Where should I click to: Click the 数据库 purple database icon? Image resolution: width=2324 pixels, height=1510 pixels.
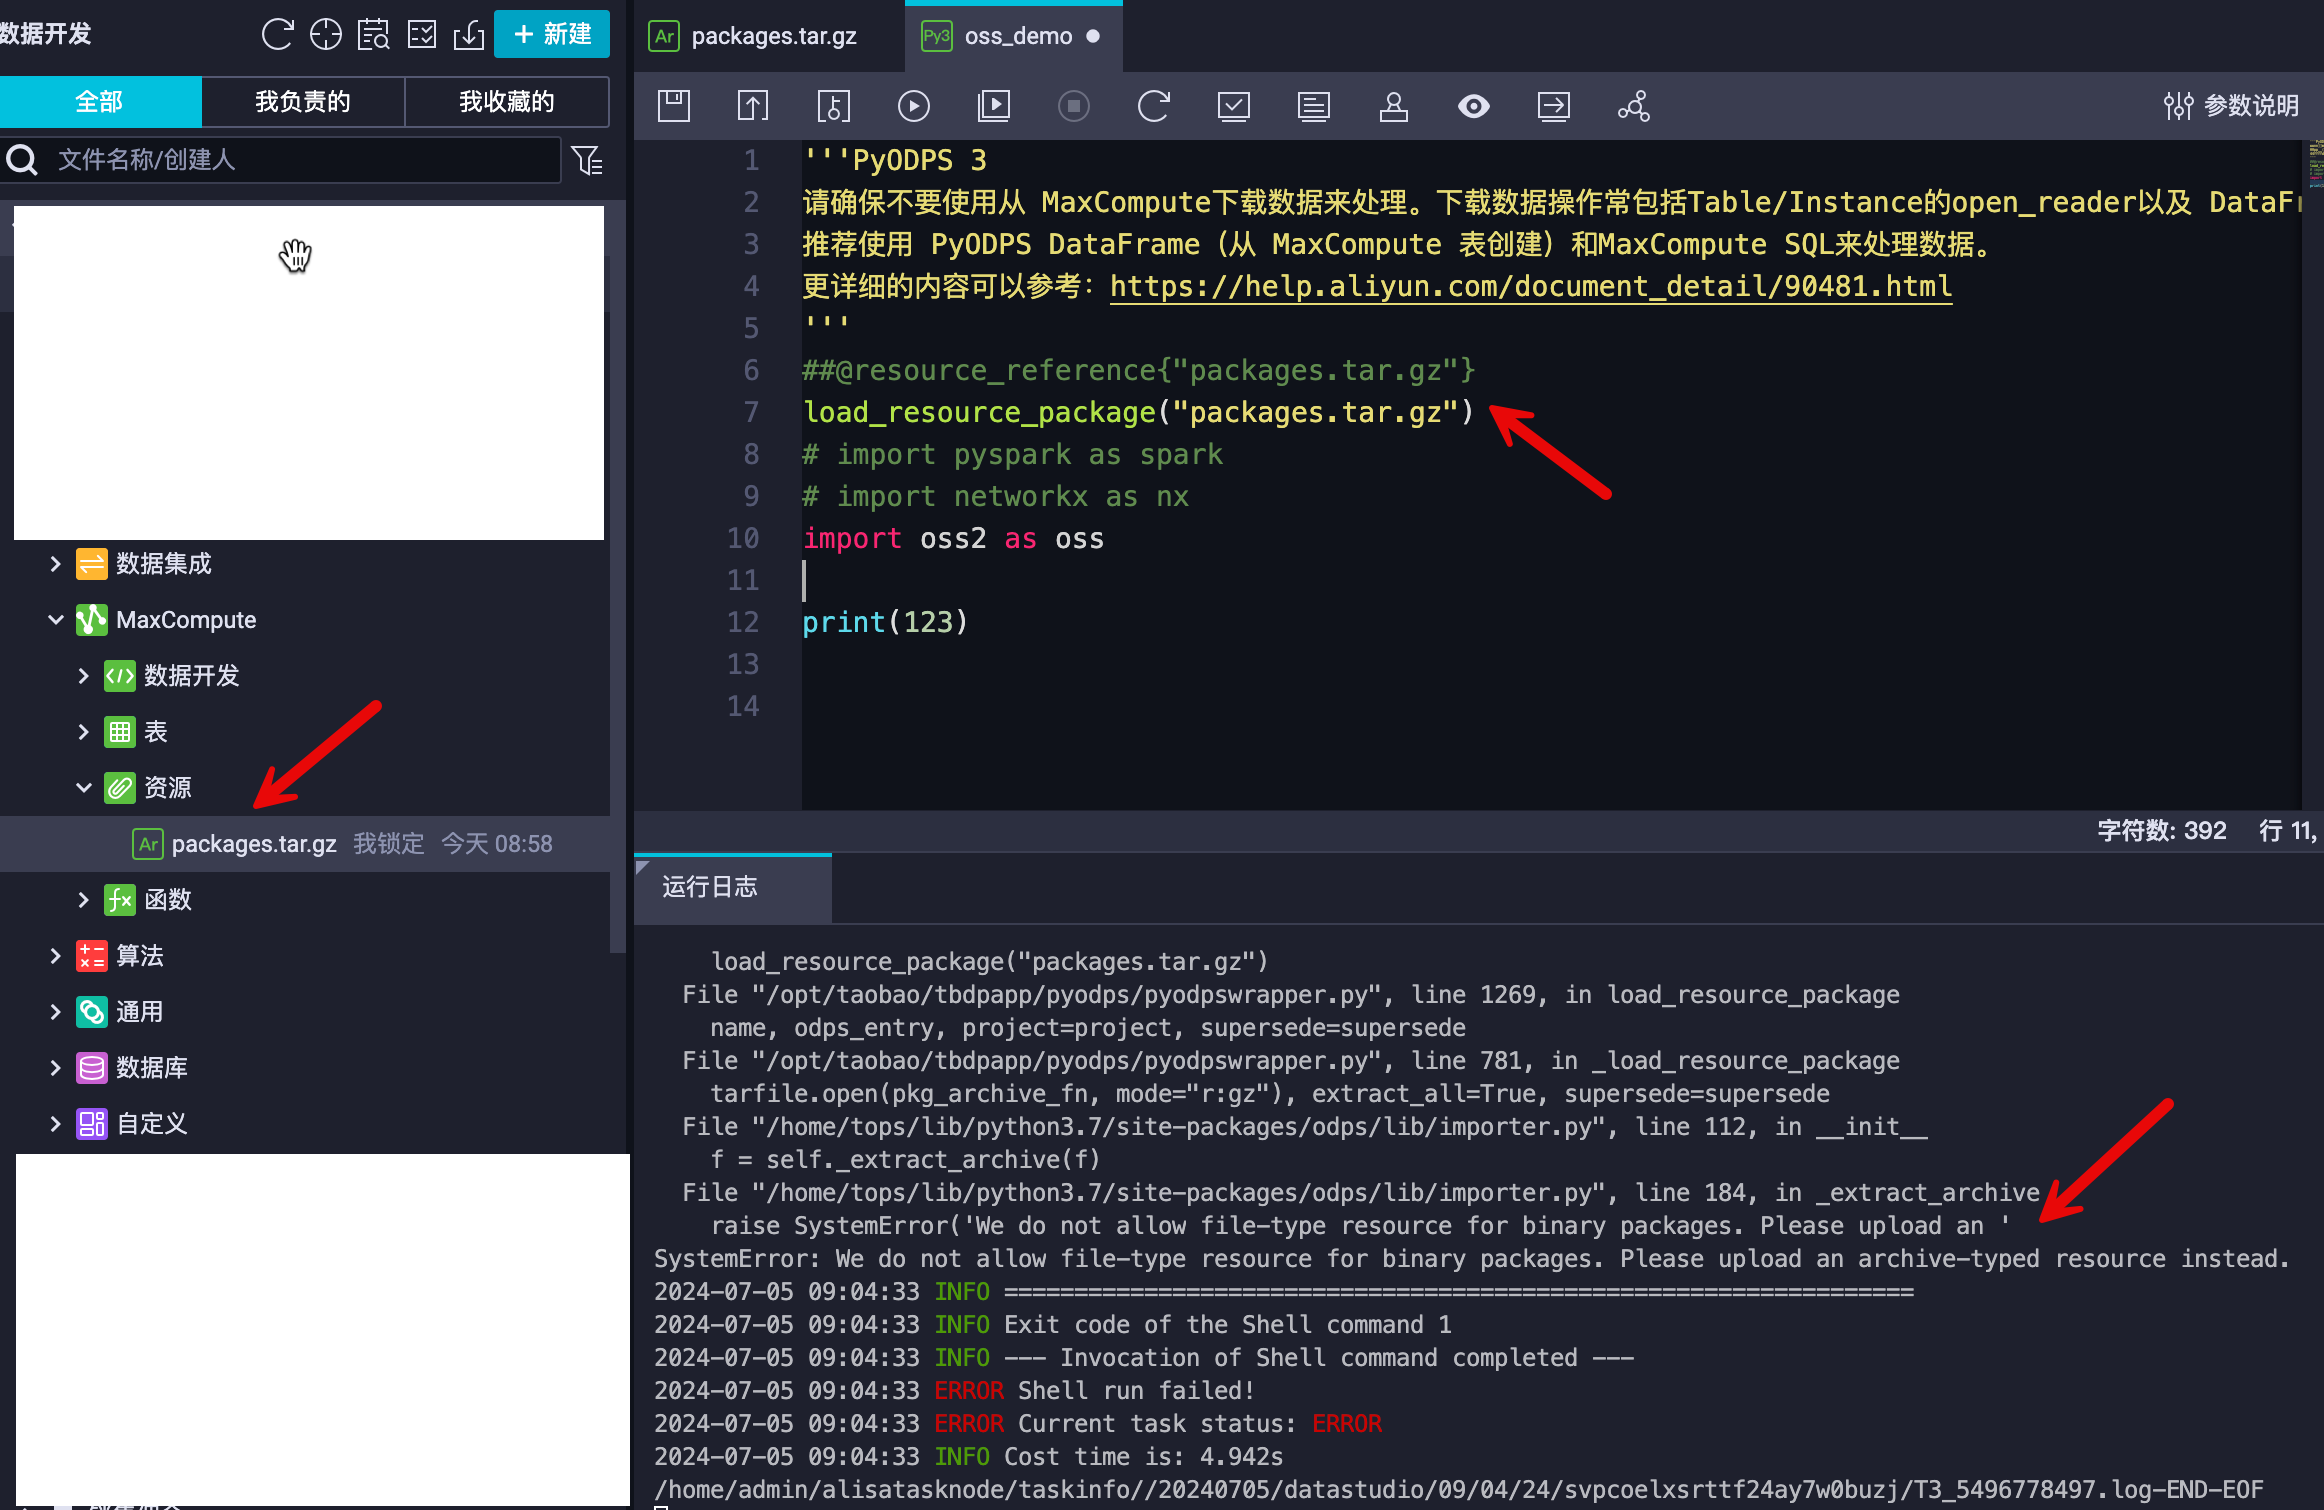92,1068
